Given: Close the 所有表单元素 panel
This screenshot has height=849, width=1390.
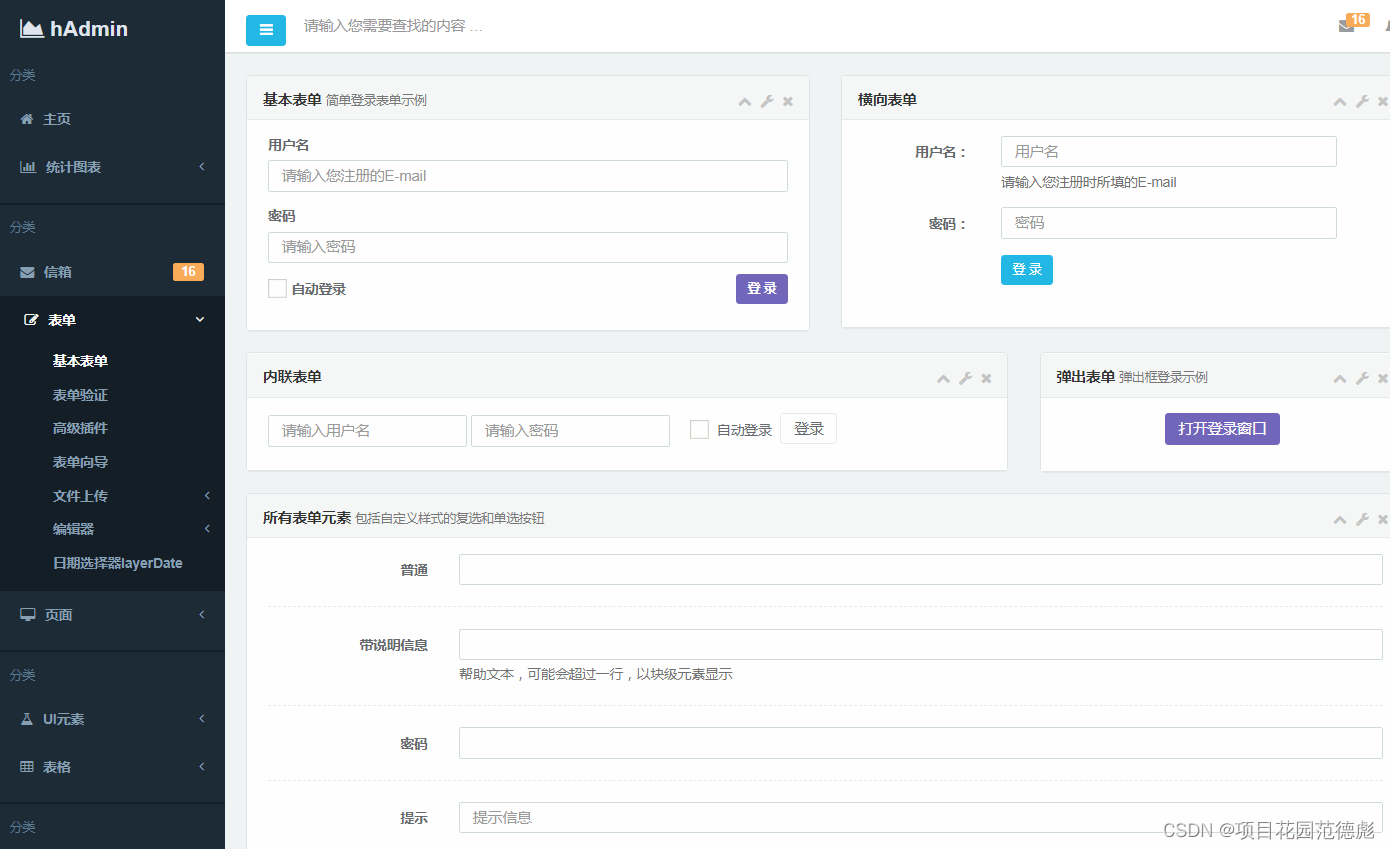Looking at the screenshot, I should point(1383,519).
